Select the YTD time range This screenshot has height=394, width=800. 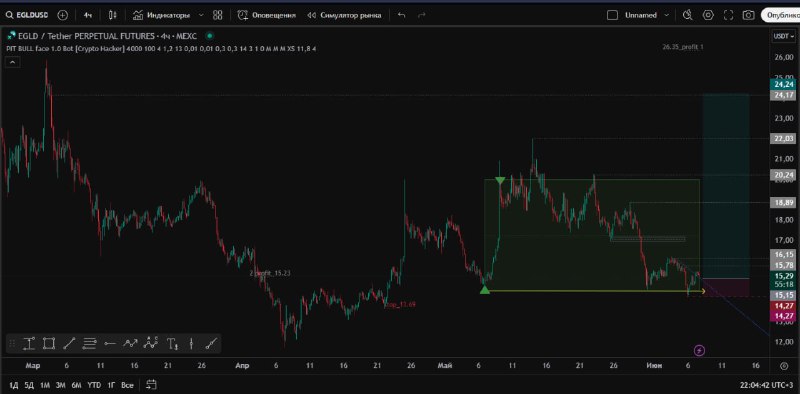point(93,385)
